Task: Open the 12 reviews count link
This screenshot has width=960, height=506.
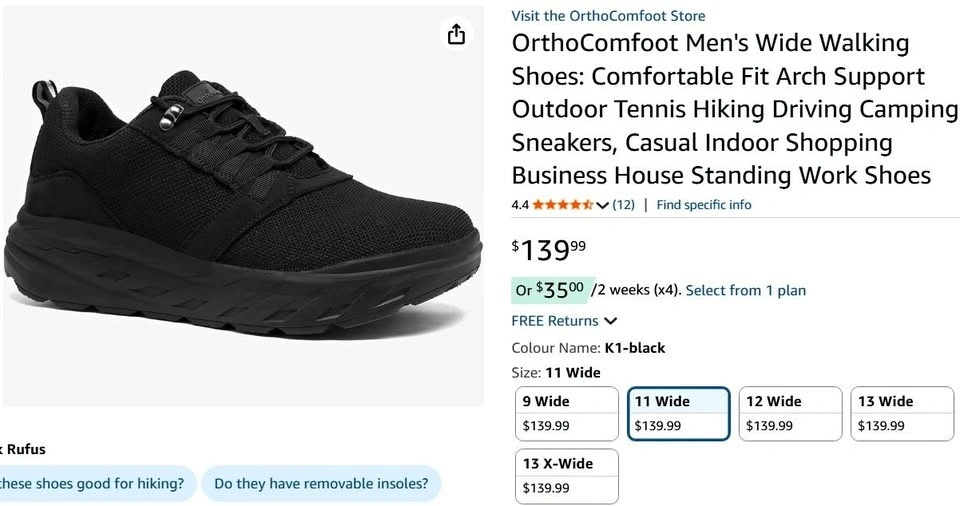Action: (623, 205)
